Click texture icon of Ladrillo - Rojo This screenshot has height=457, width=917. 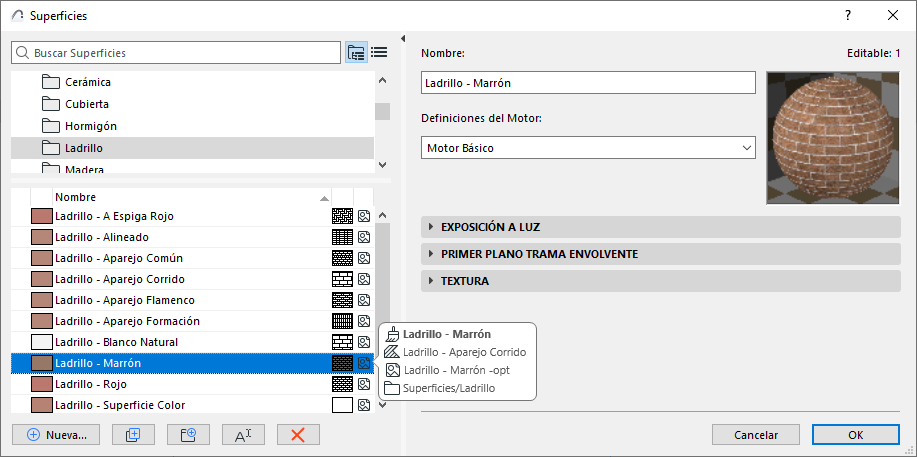[x=364, y=384]
